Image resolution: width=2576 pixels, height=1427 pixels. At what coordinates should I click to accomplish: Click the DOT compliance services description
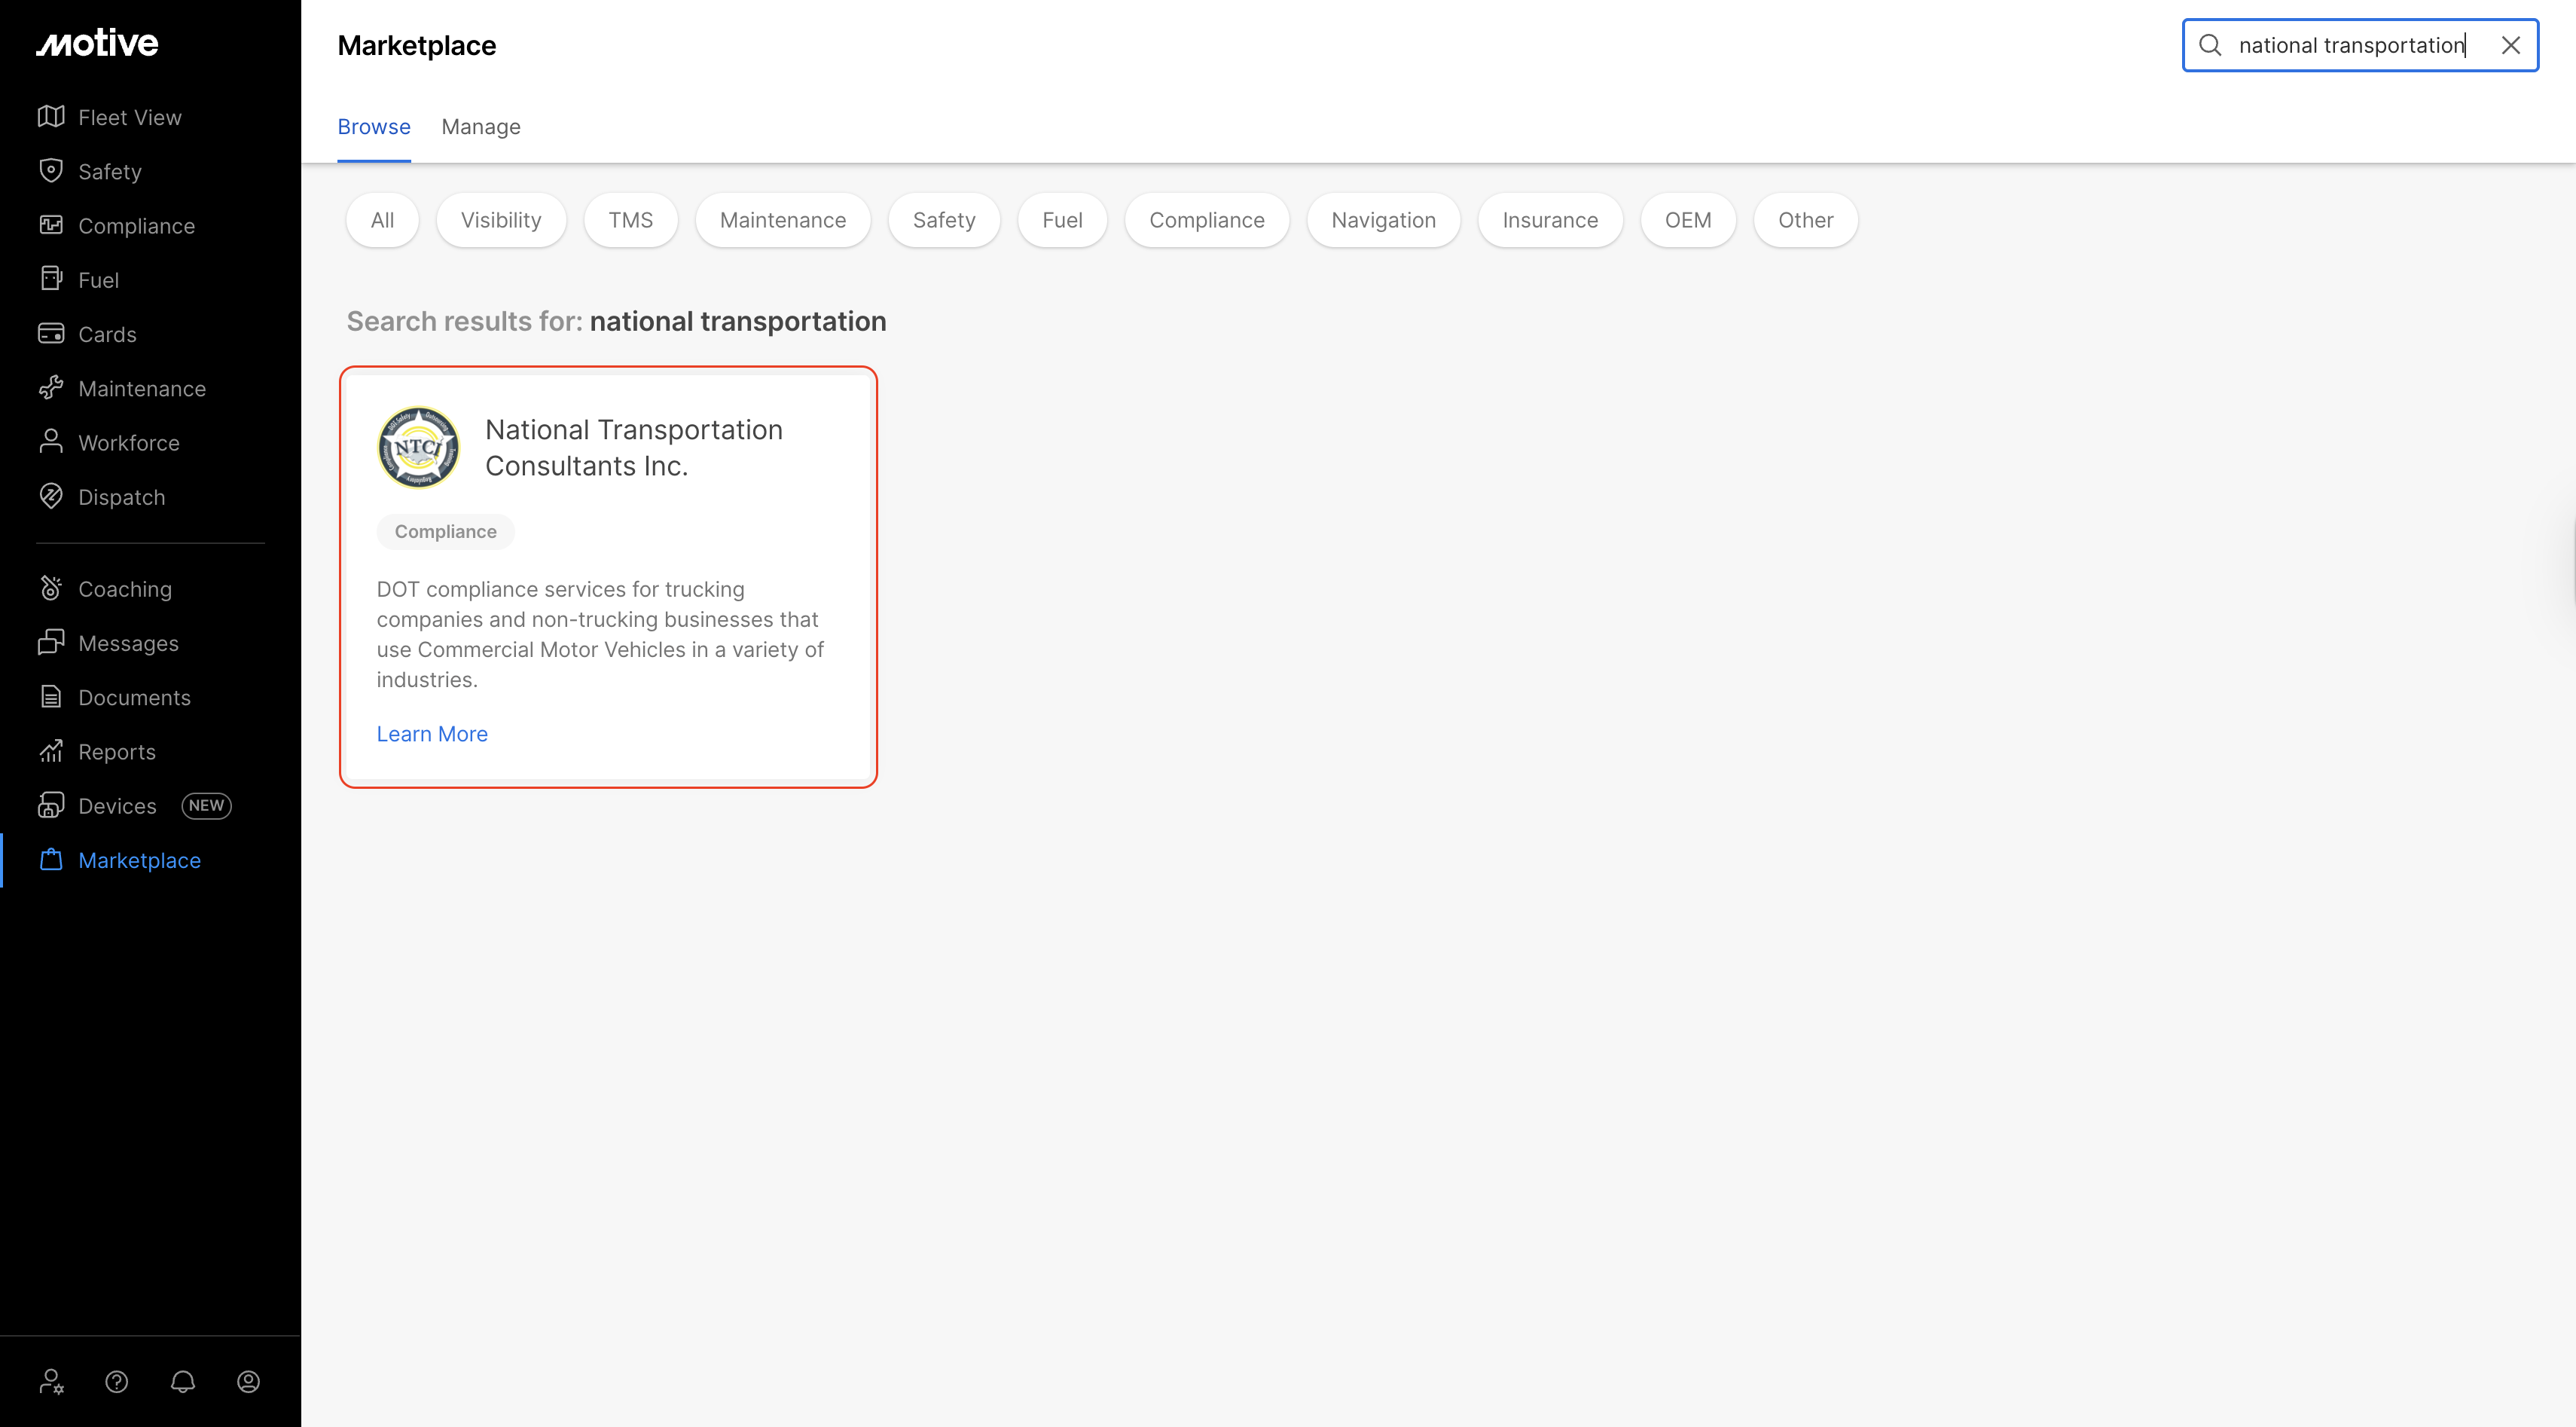point(600,634)
